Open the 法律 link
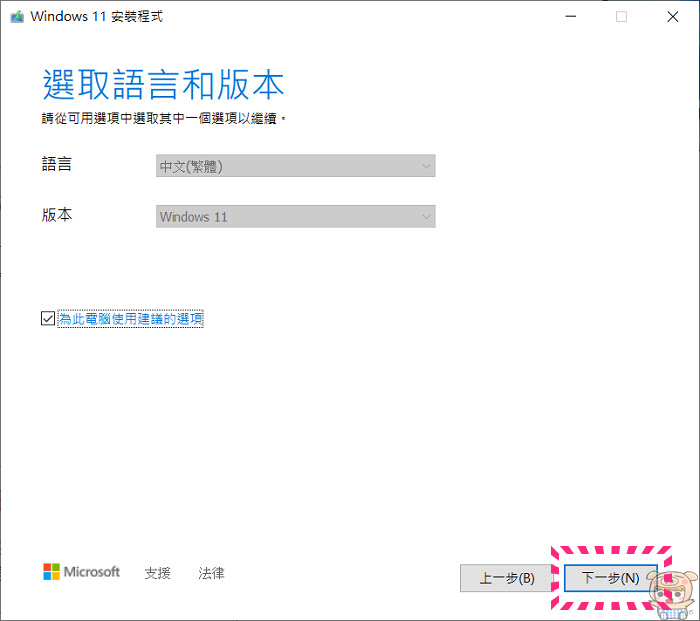700x621 pixels. pos(211,573)
